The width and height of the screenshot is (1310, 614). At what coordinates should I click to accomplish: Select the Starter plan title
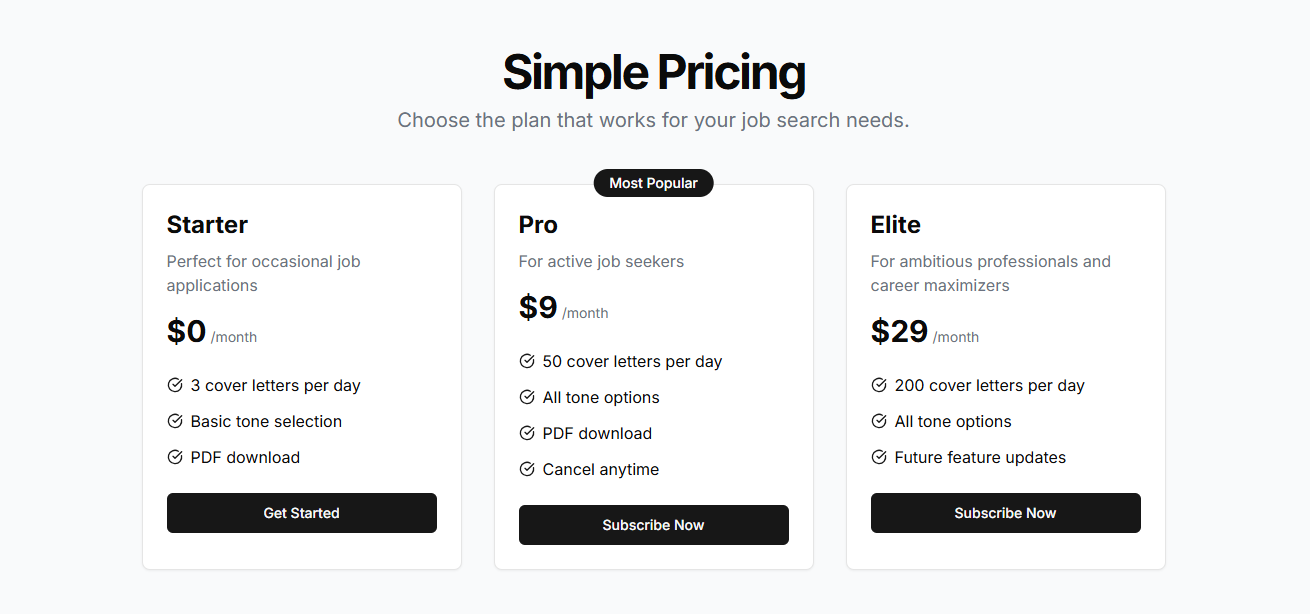point(207,224)
